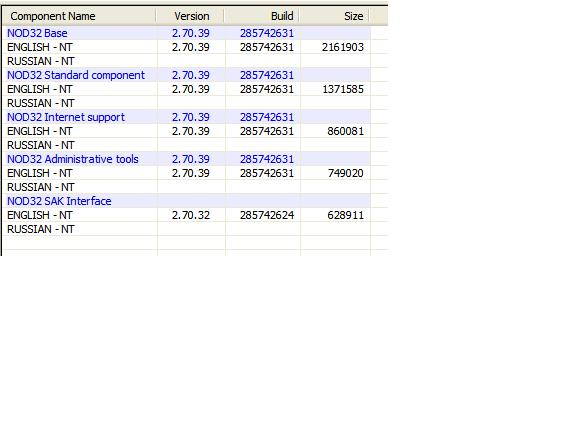The image size is (576, 432).
Task: Select ENGLISH - NT row with version 2.70.32
Action: 187,215
